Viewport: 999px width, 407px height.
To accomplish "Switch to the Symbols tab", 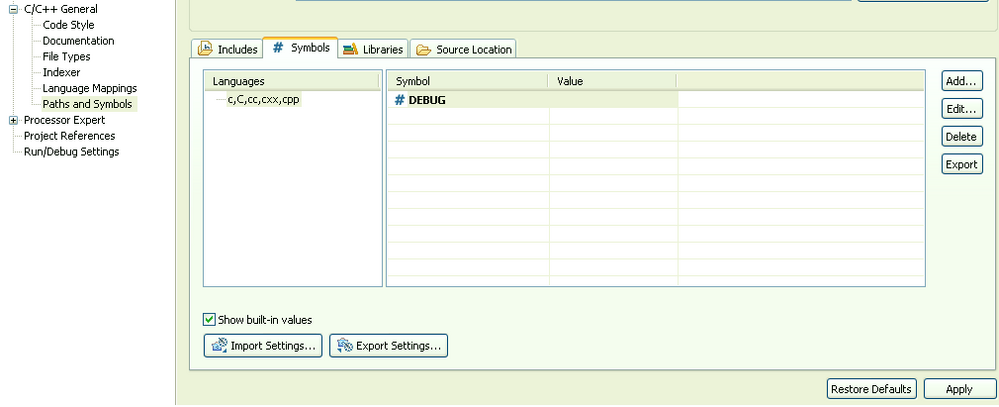I will click(300, 48).
